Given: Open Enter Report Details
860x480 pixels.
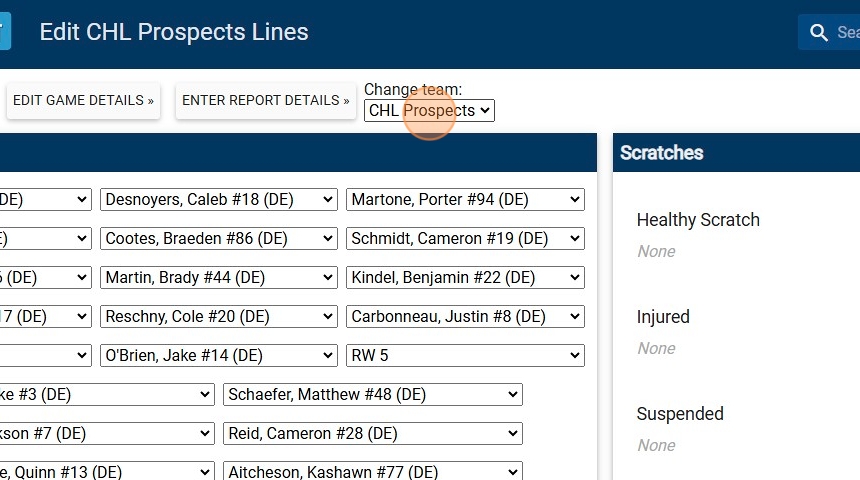Looking at the screenshot, I should point(265,100).
